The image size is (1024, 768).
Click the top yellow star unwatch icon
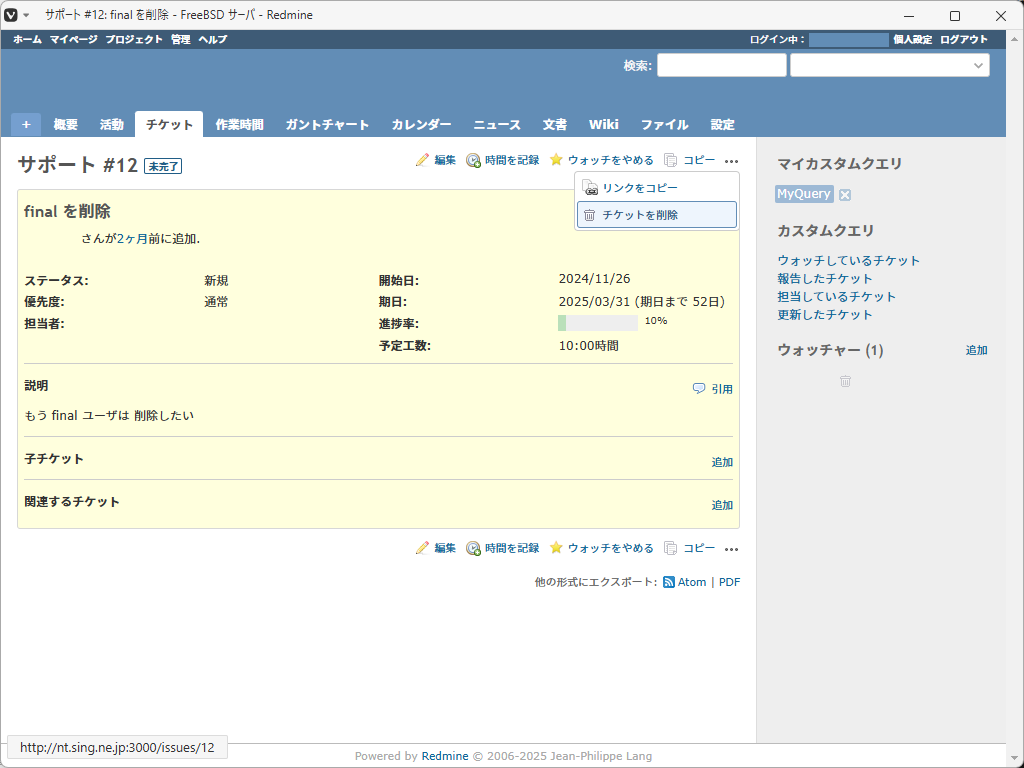pyautogui.click(x=556, y=159)
